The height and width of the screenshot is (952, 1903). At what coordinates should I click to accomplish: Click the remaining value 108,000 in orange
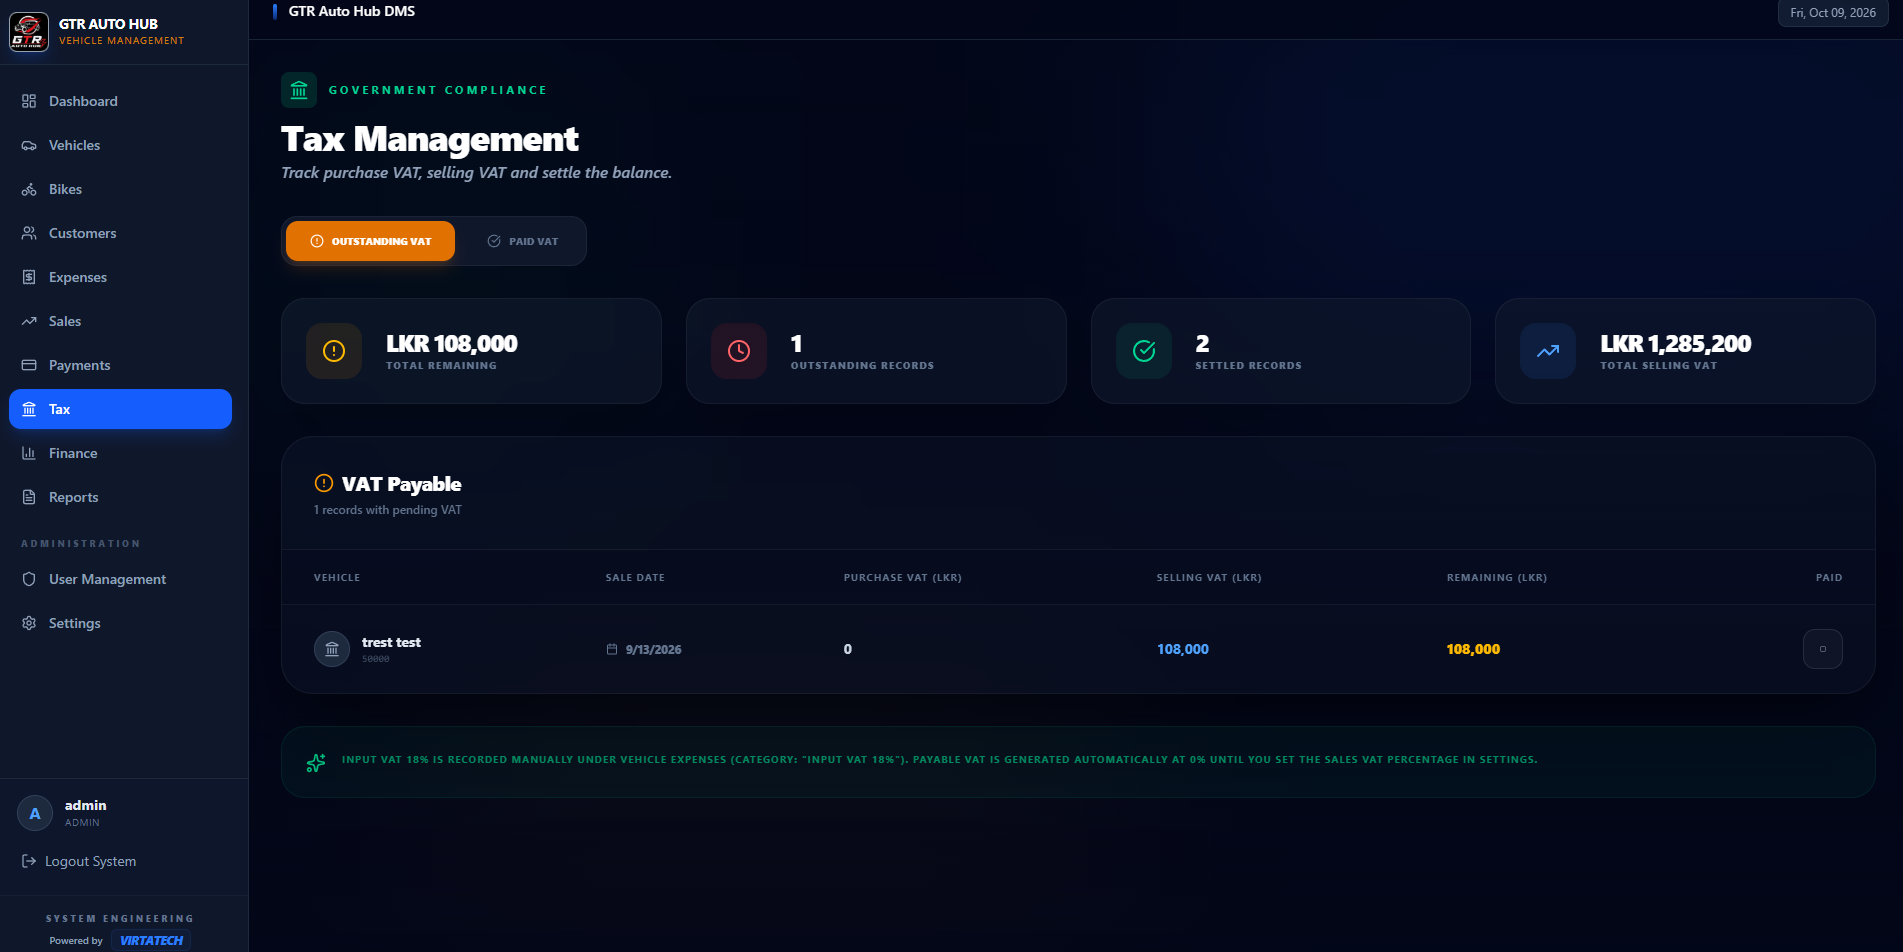[x=1473, y=649]
